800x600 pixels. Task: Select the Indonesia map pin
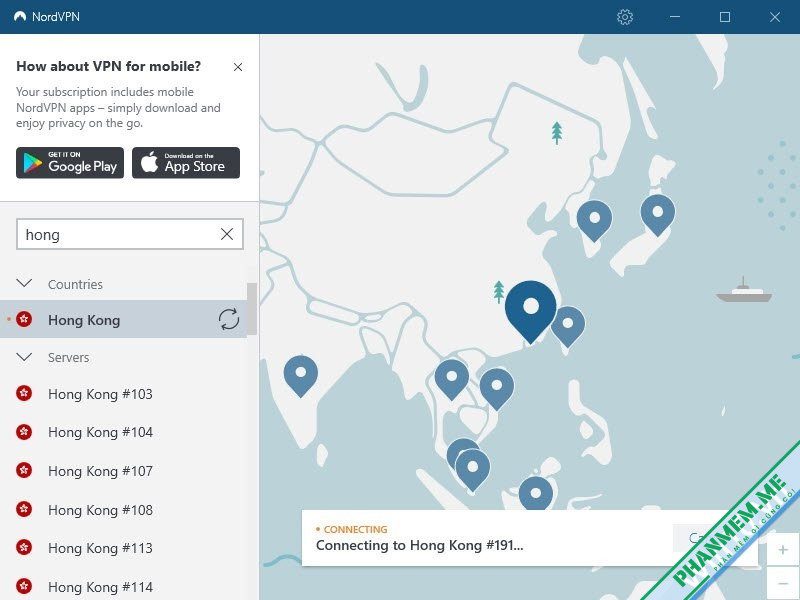click(536, 492)
